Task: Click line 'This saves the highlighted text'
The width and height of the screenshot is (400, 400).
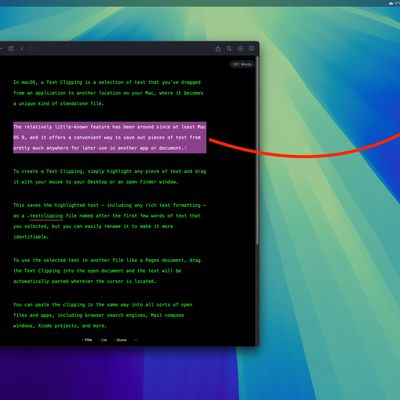Action: (x=110, y=205)
